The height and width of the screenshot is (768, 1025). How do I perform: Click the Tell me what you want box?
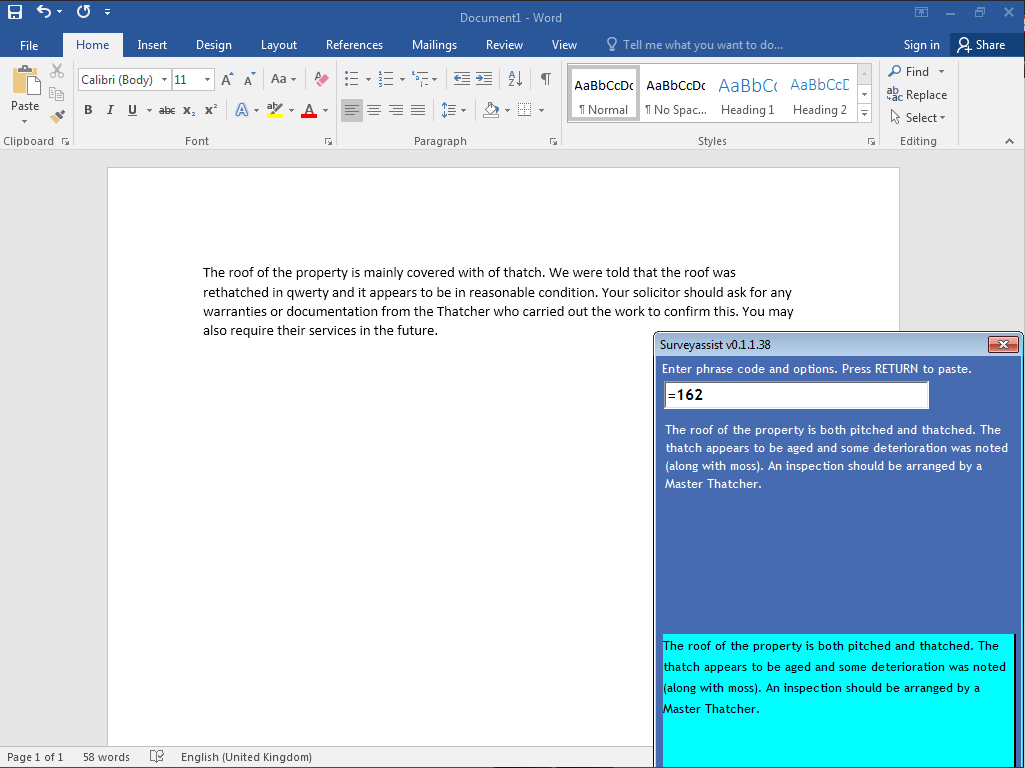coord(696,45)
